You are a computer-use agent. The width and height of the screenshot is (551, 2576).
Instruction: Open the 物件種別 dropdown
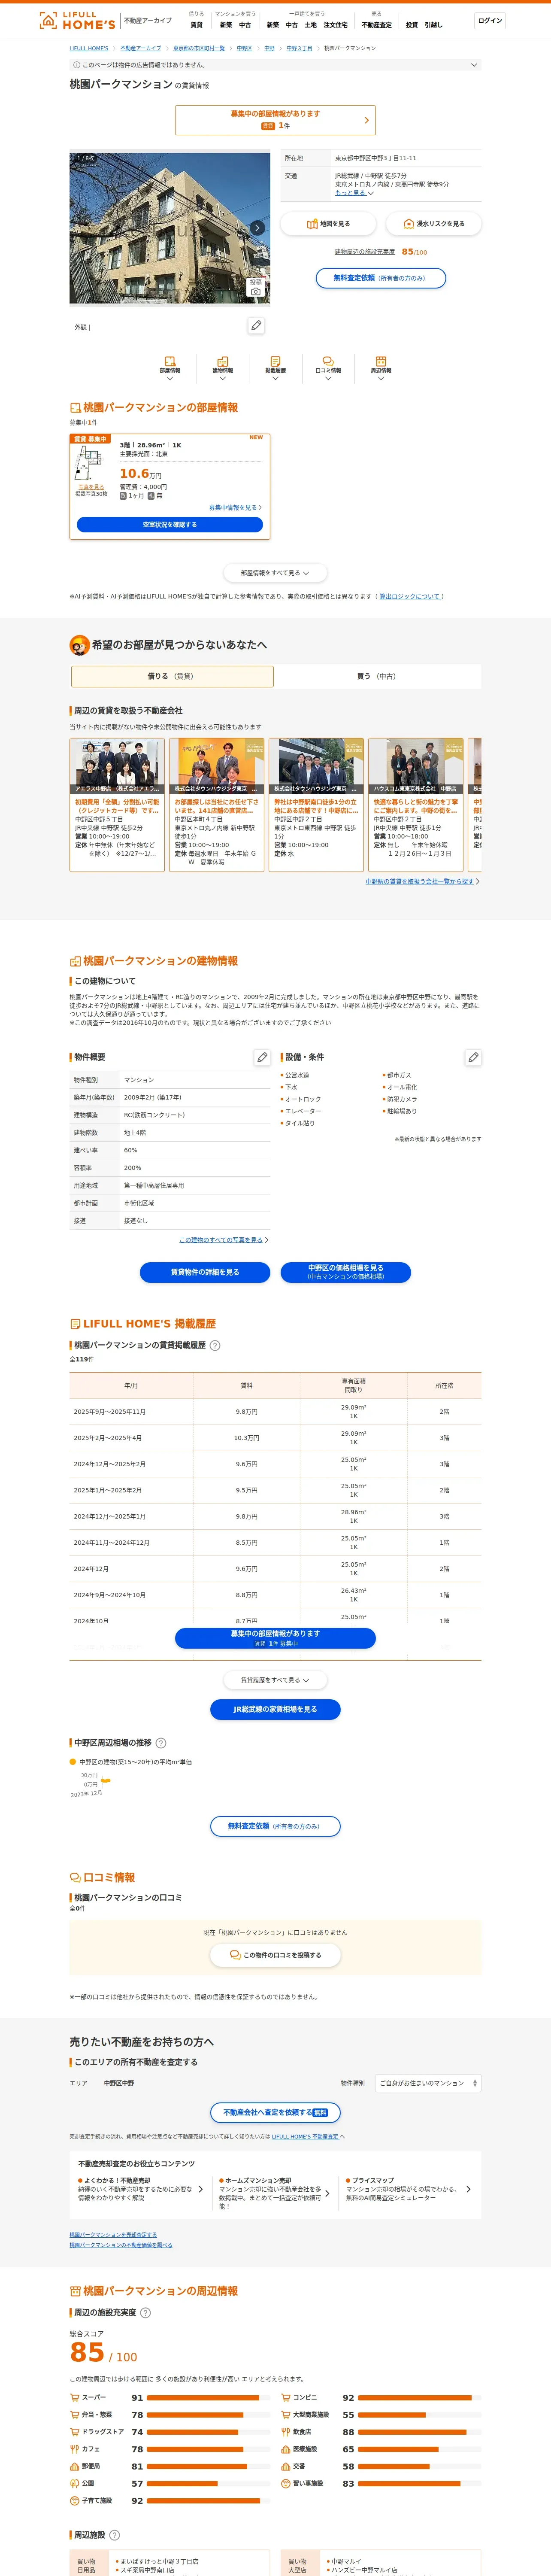point(428,2083)
